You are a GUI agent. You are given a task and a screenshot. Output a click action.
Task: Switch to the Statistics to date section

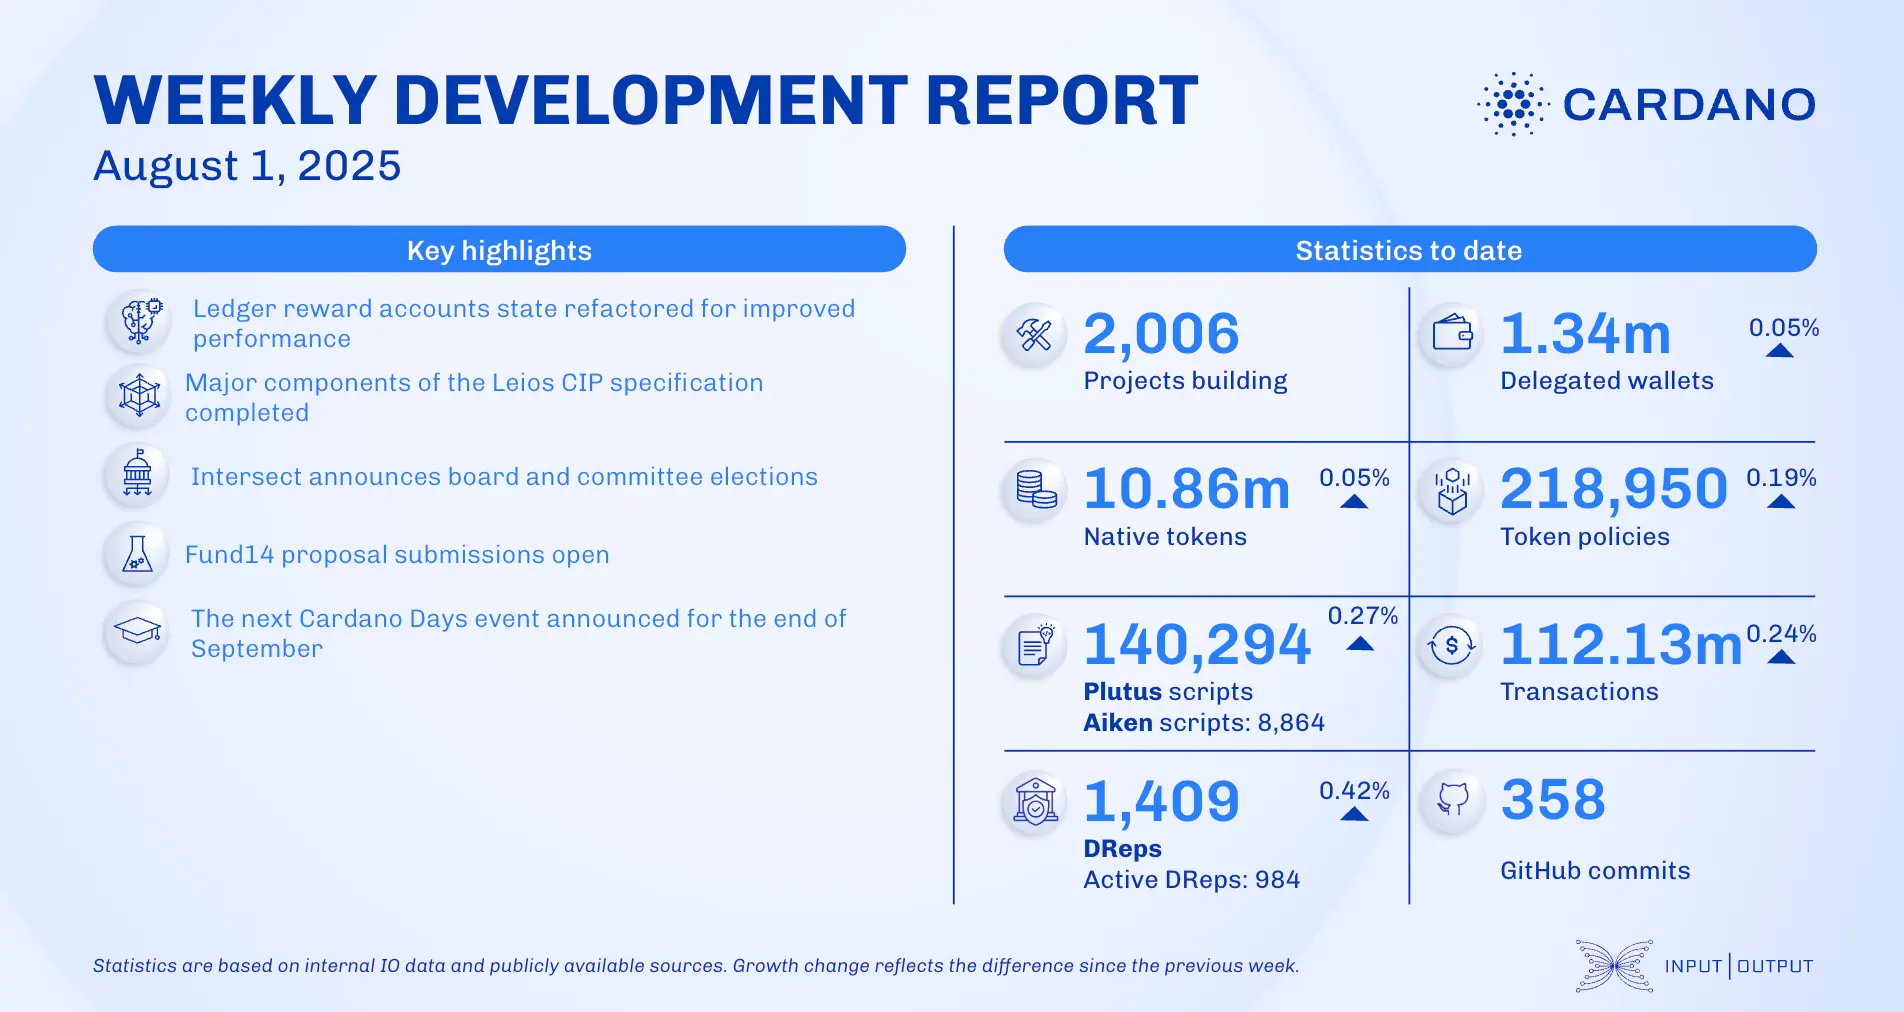pyautogui.click(x=1410, y=250)
